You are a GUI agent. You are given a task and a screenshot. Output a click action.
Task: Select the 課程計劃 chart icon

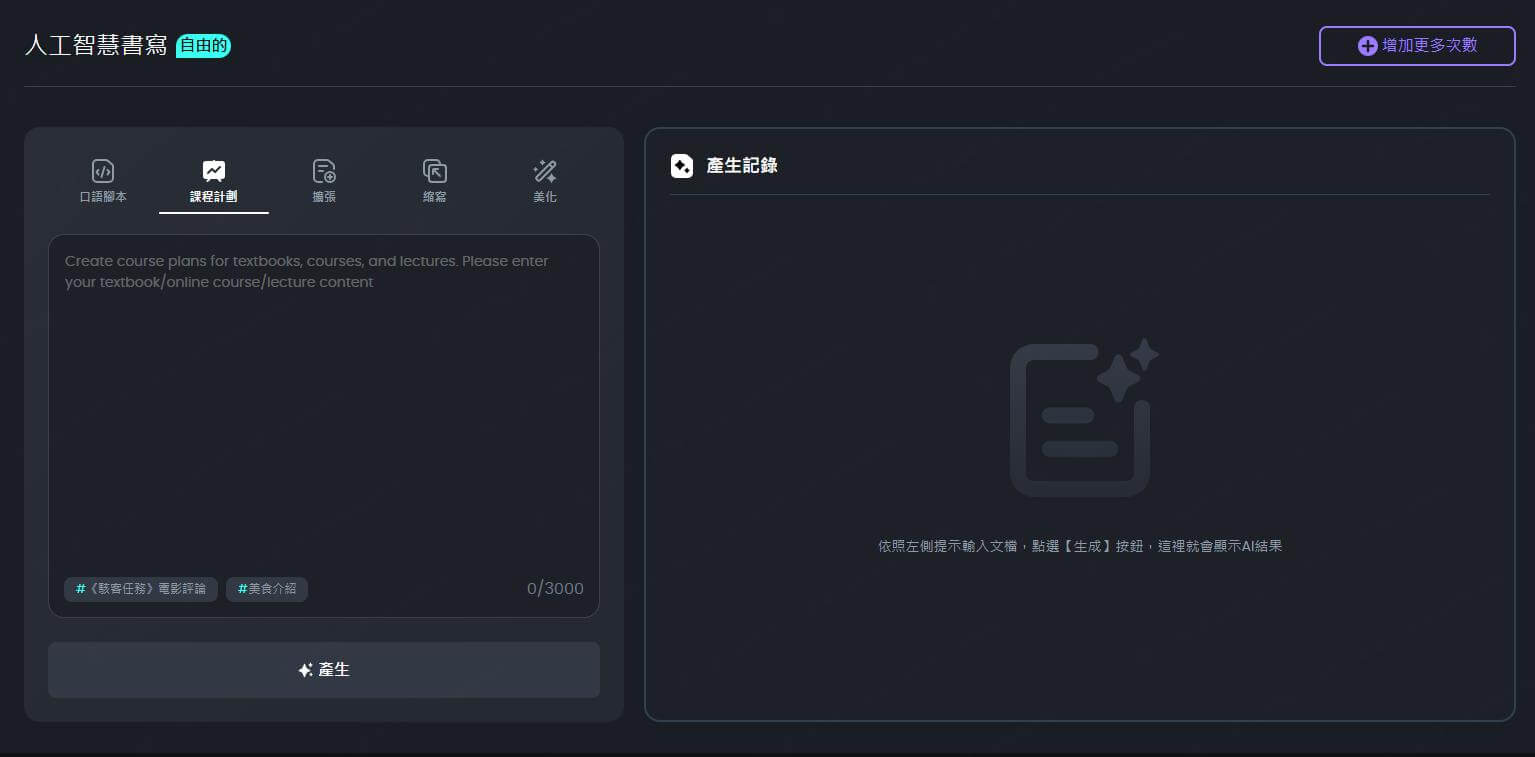(x=214, y=171)
